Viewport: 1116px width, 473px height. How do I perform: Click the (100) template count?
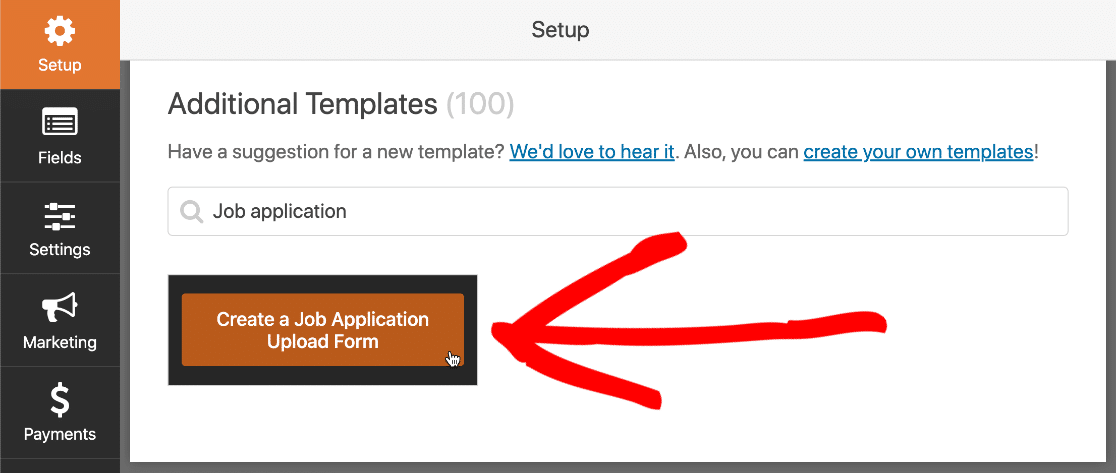(480, 105)
